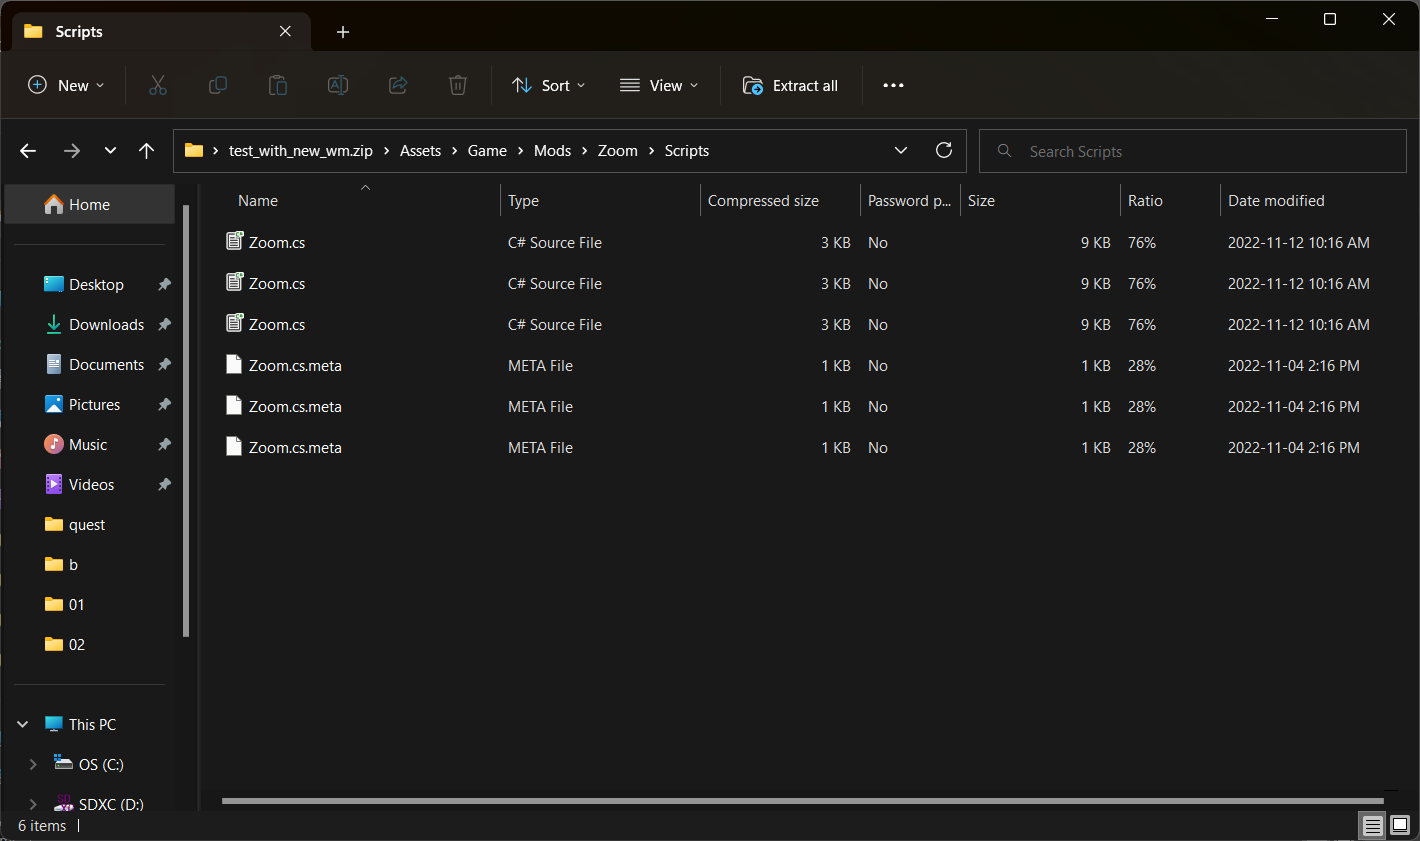Screen dimensions: 1420x841
Task: Click the Paste clipboard icon
Action: click(x=278, y=86)
